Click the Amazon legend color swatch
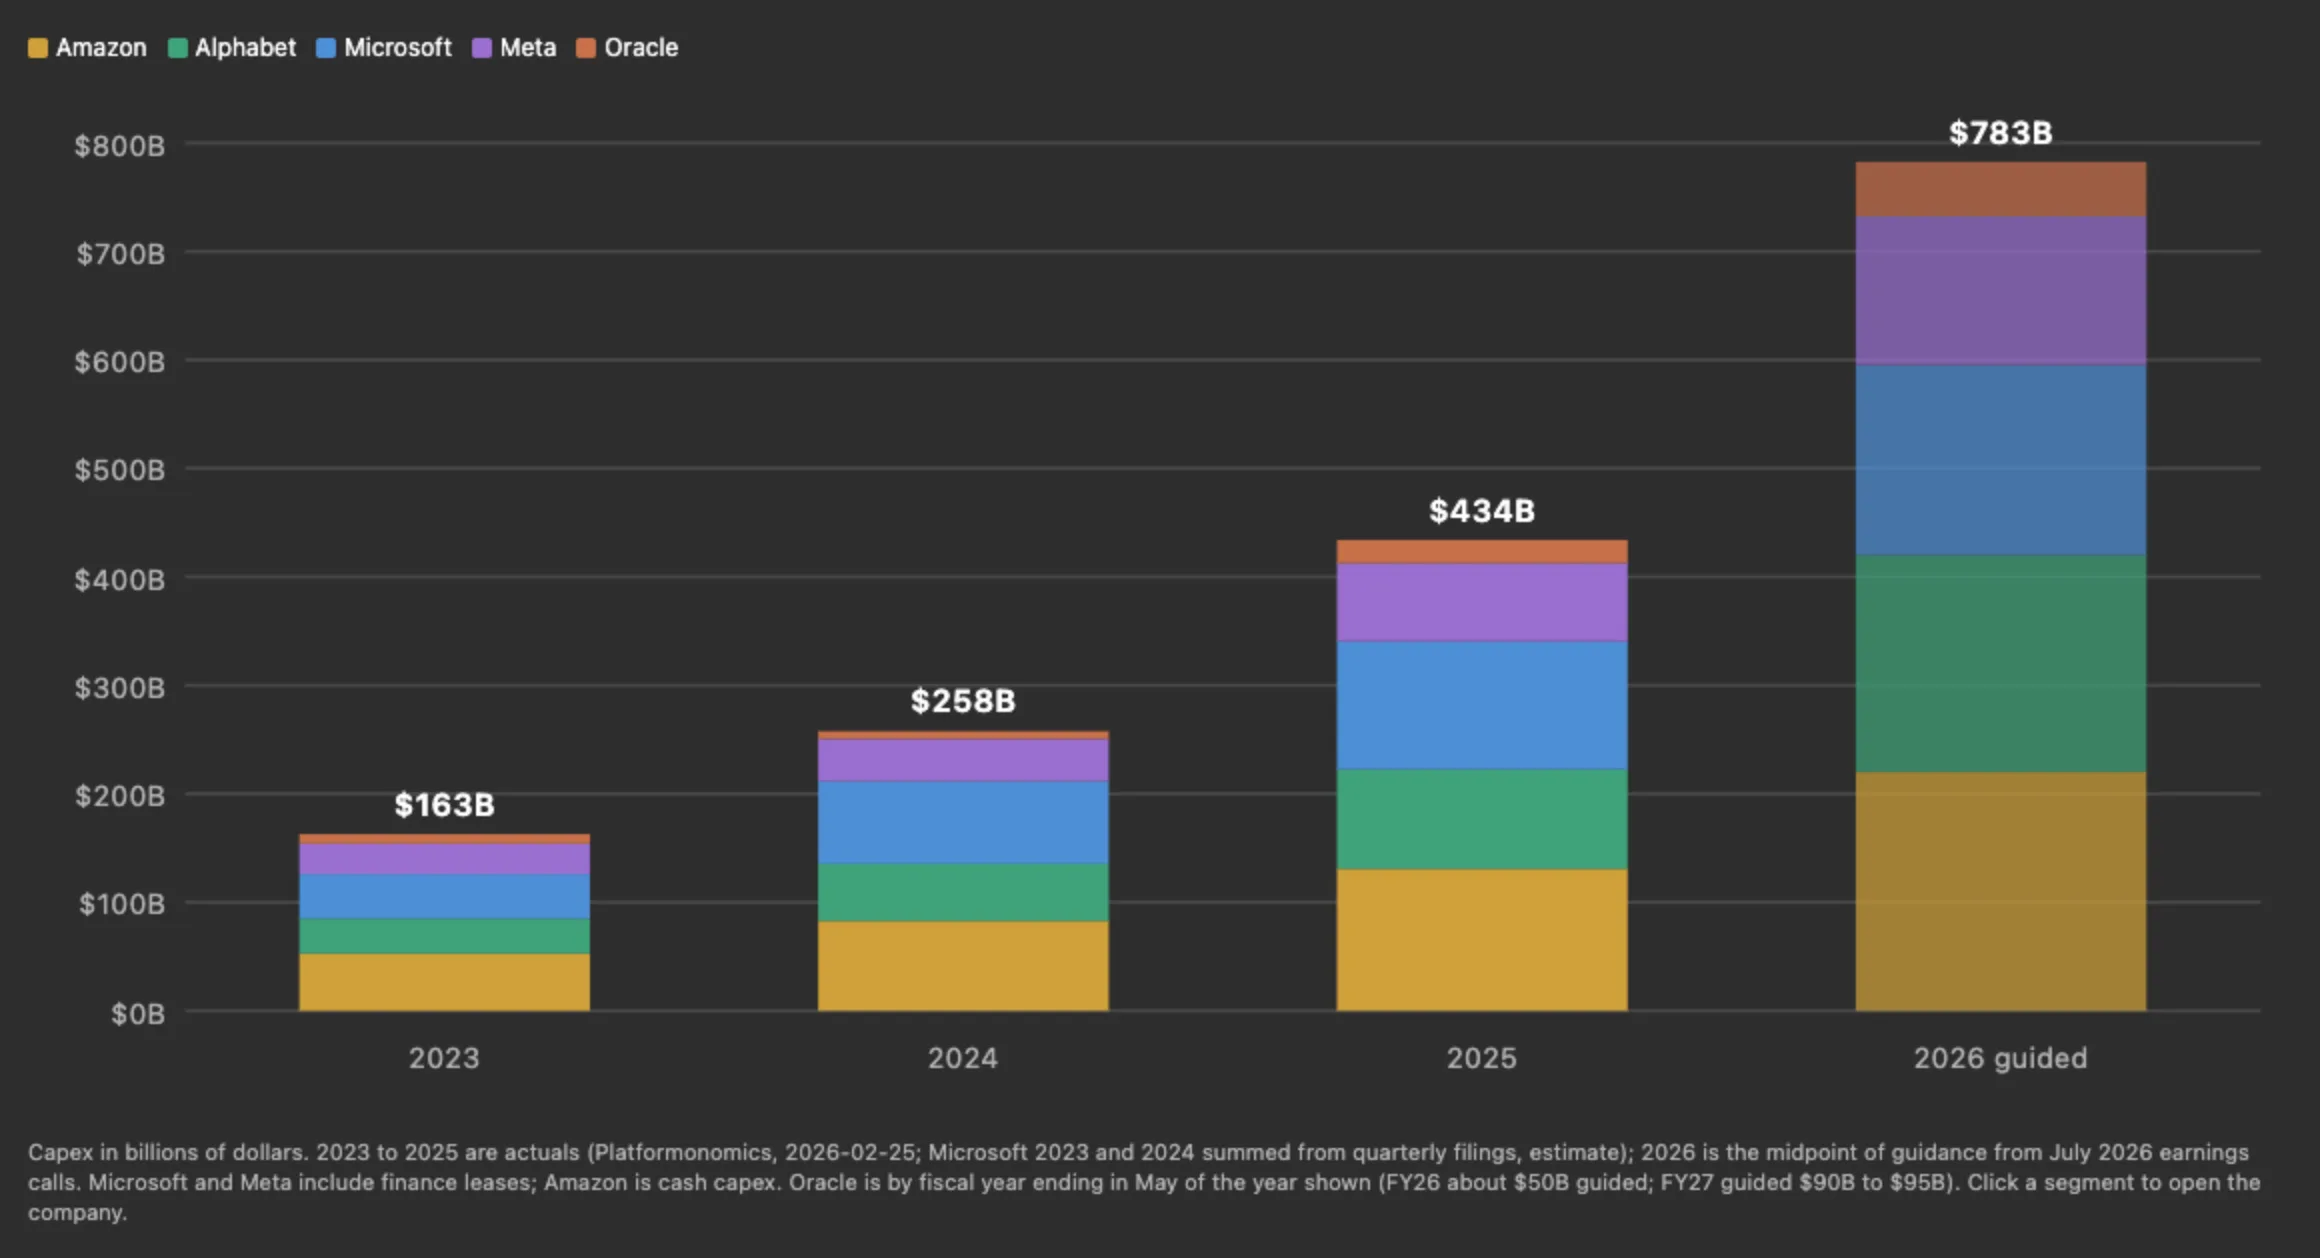Image resolution: width=2320 pixels, height=1258 pixels. (x=38, y=48)
